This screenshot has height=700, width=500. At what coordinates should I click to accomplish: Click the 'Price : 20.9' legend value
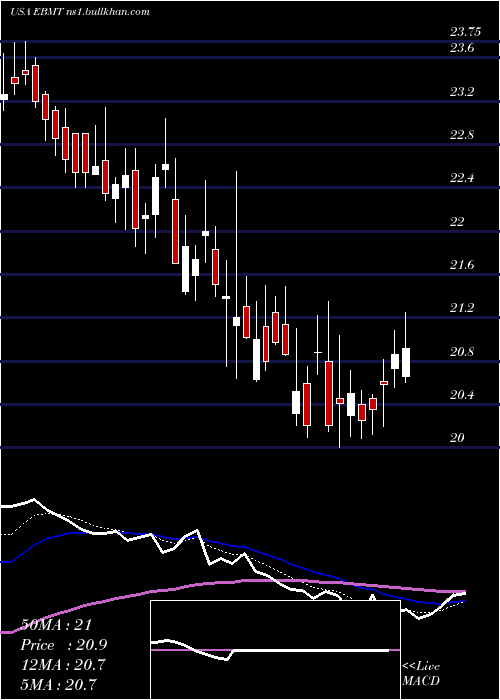[63, 645]
